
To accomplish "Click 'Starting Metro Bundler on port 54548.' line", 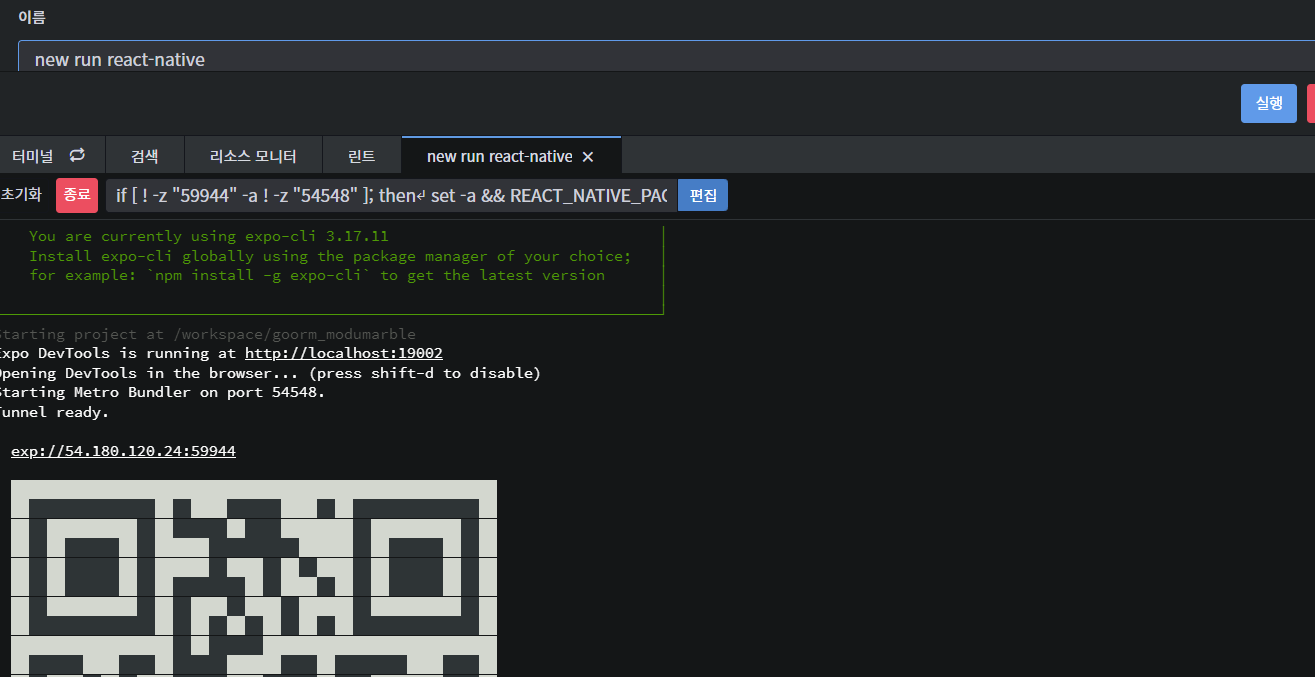I will point(162,392).
